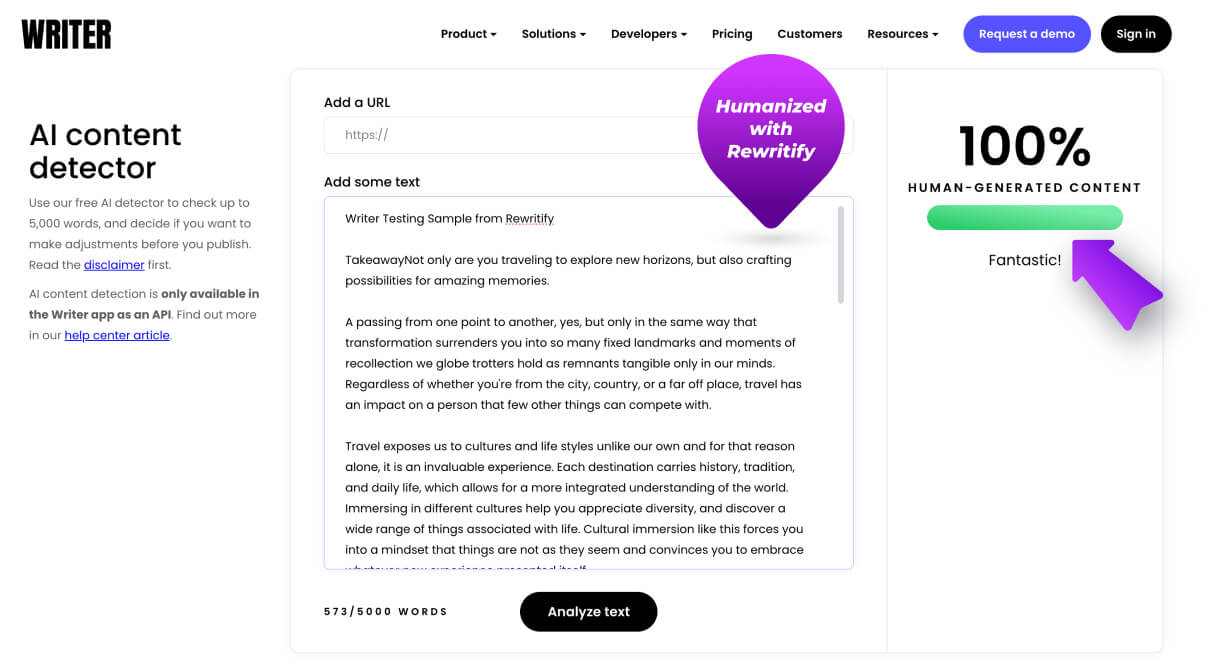This screenshot has width=1211, height=672.
Task: Select the Pricing menu item
Action: click(x=731, y=33)
